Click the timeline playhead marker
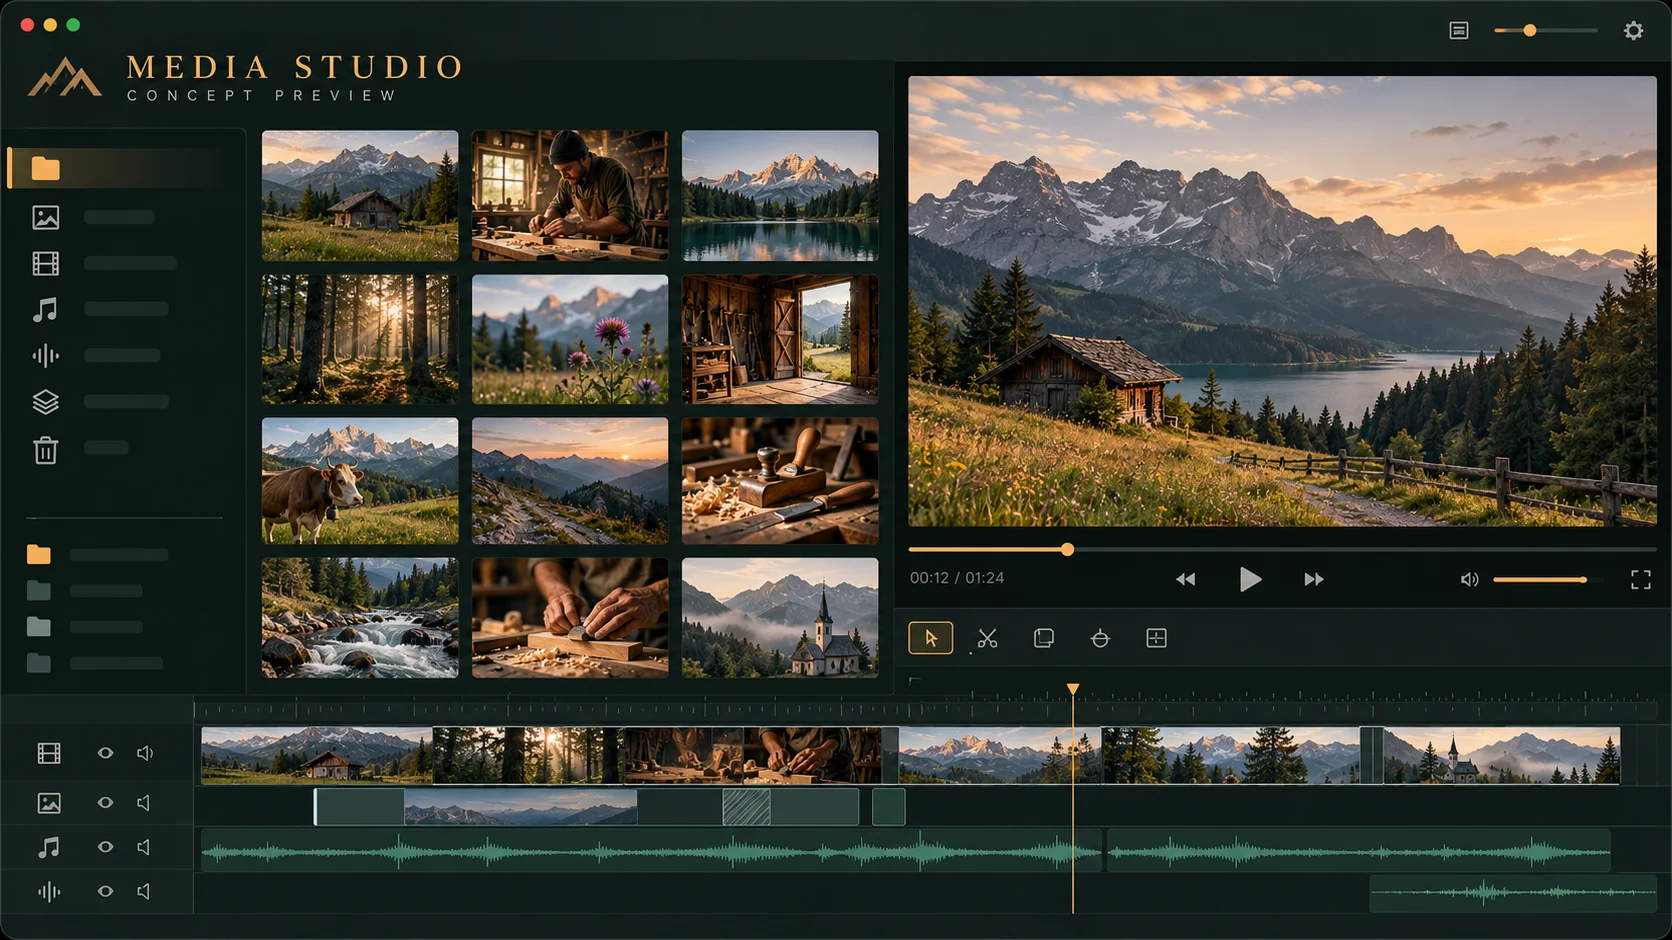Image resolution: width=1672 pixels, height=940 pixels. (1073, 689)
